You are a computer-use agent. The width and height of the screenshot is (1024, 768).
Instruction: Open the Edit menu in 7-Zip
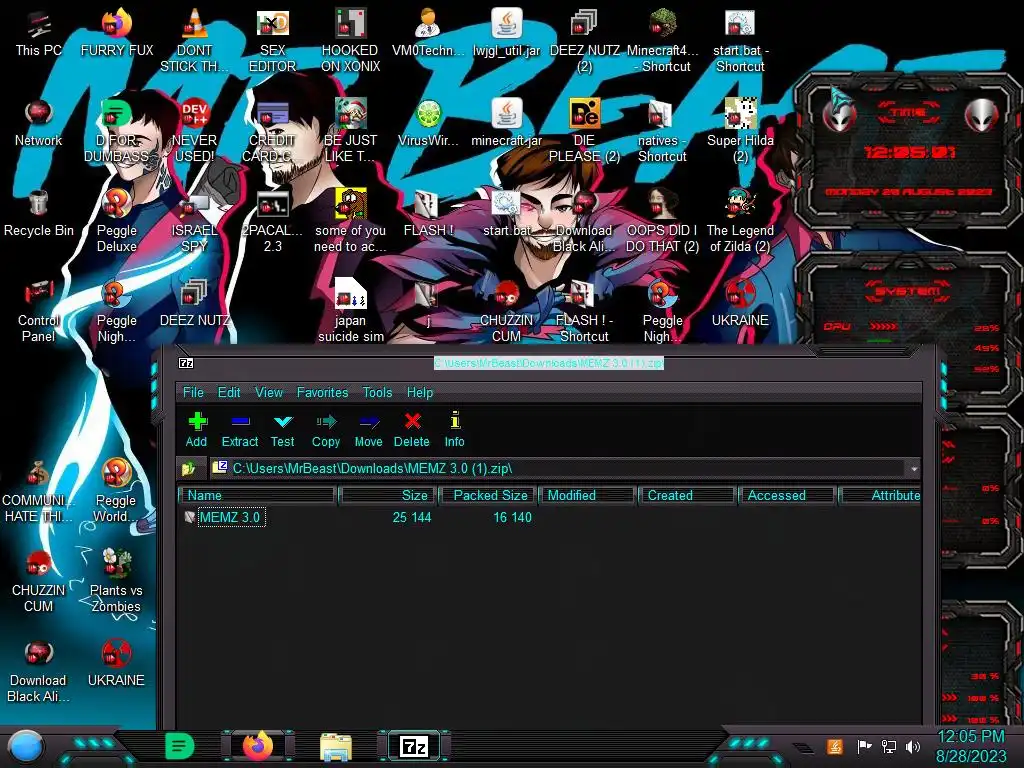[x=229, y=392]
